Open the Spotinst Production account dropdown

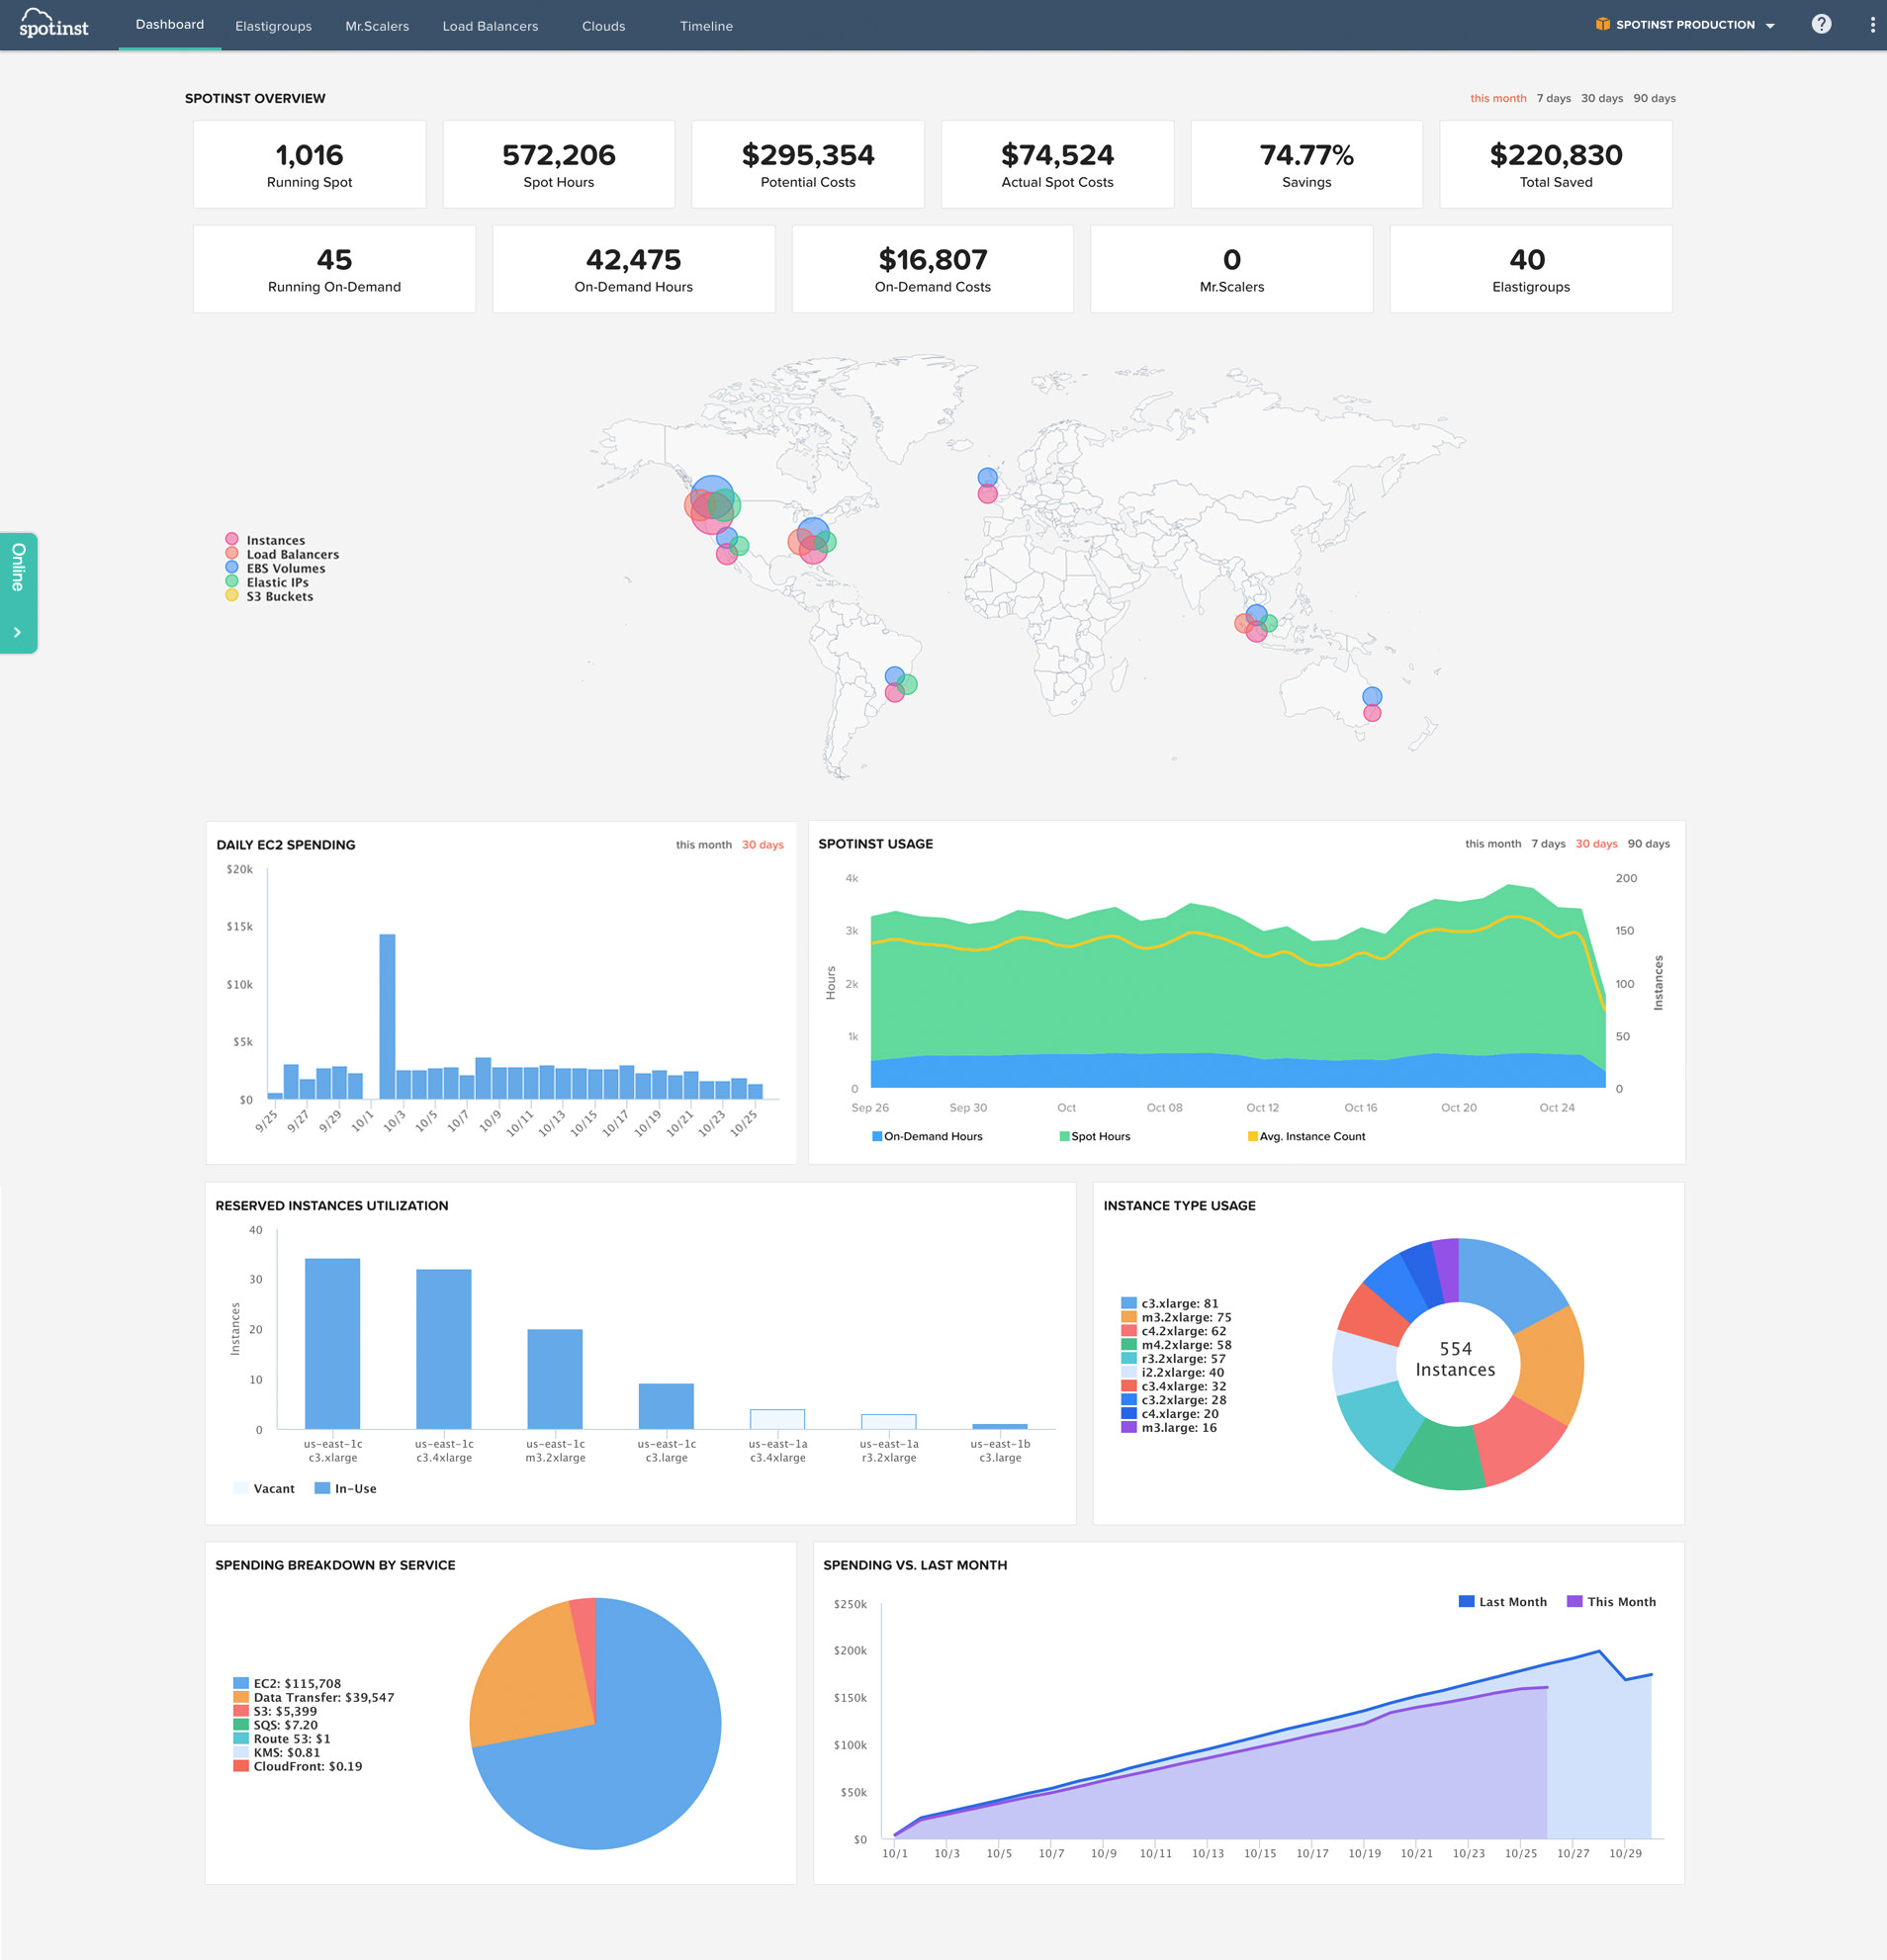1770,26
